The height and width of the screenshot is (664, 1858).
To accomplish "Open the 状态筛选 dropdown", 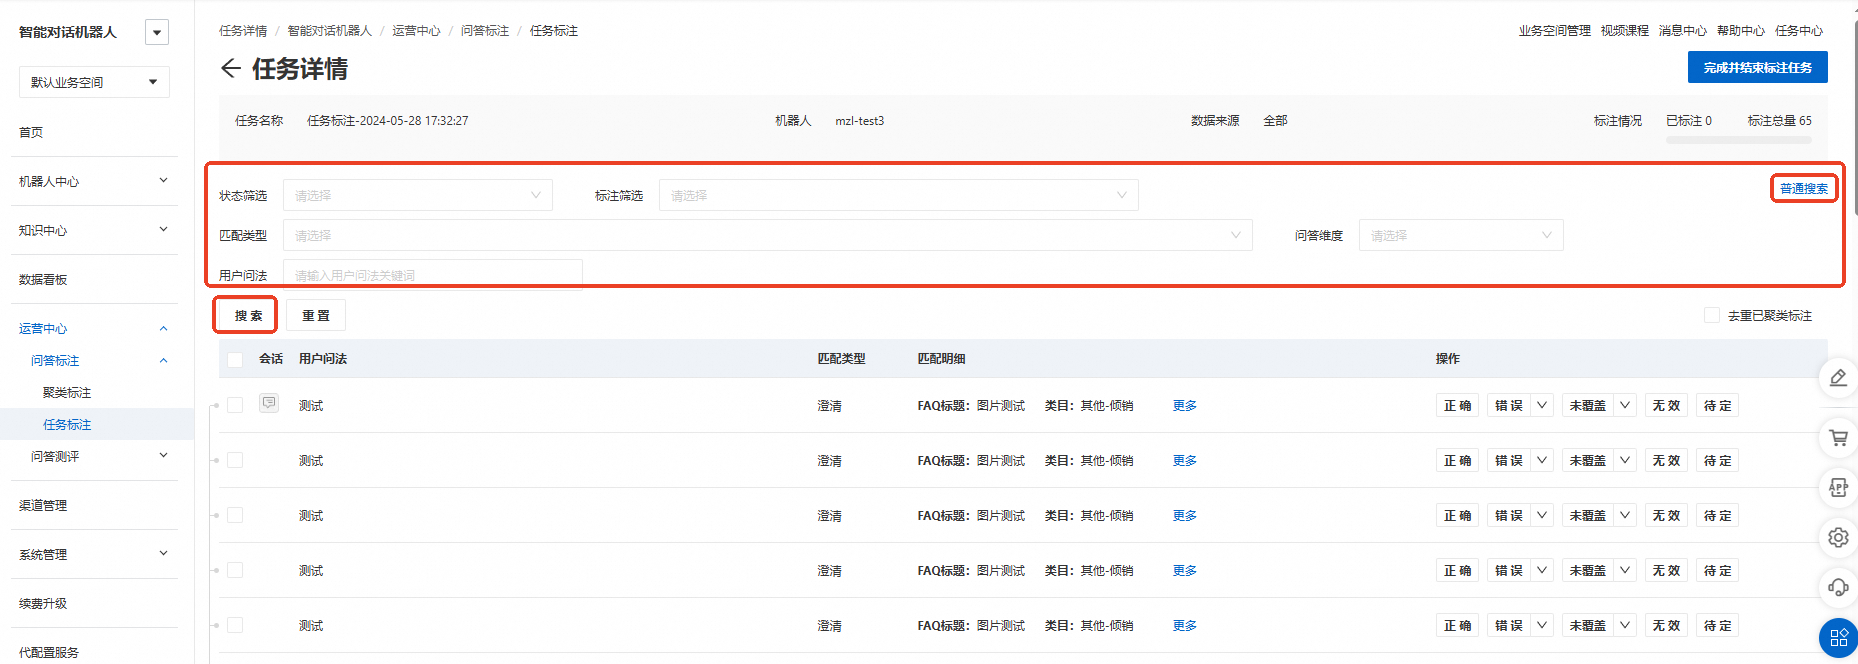I will [418, 195].
